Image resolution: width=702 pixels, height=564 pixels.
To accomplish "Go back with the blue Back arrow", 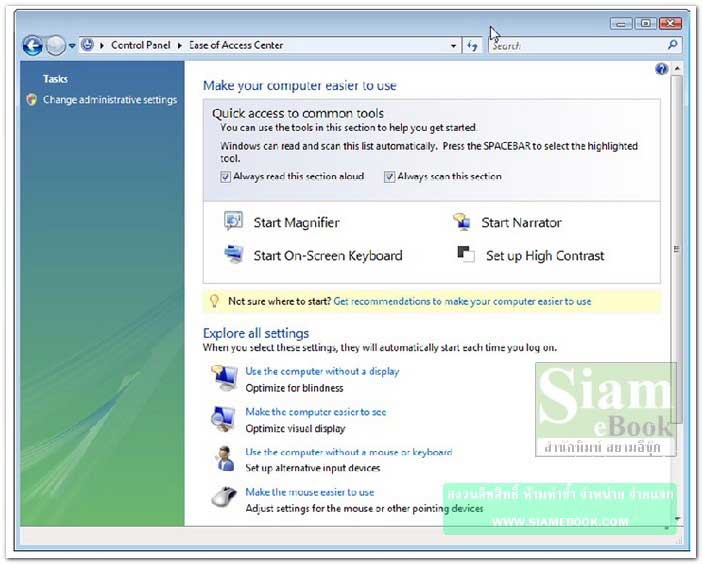I will point(33,45).
